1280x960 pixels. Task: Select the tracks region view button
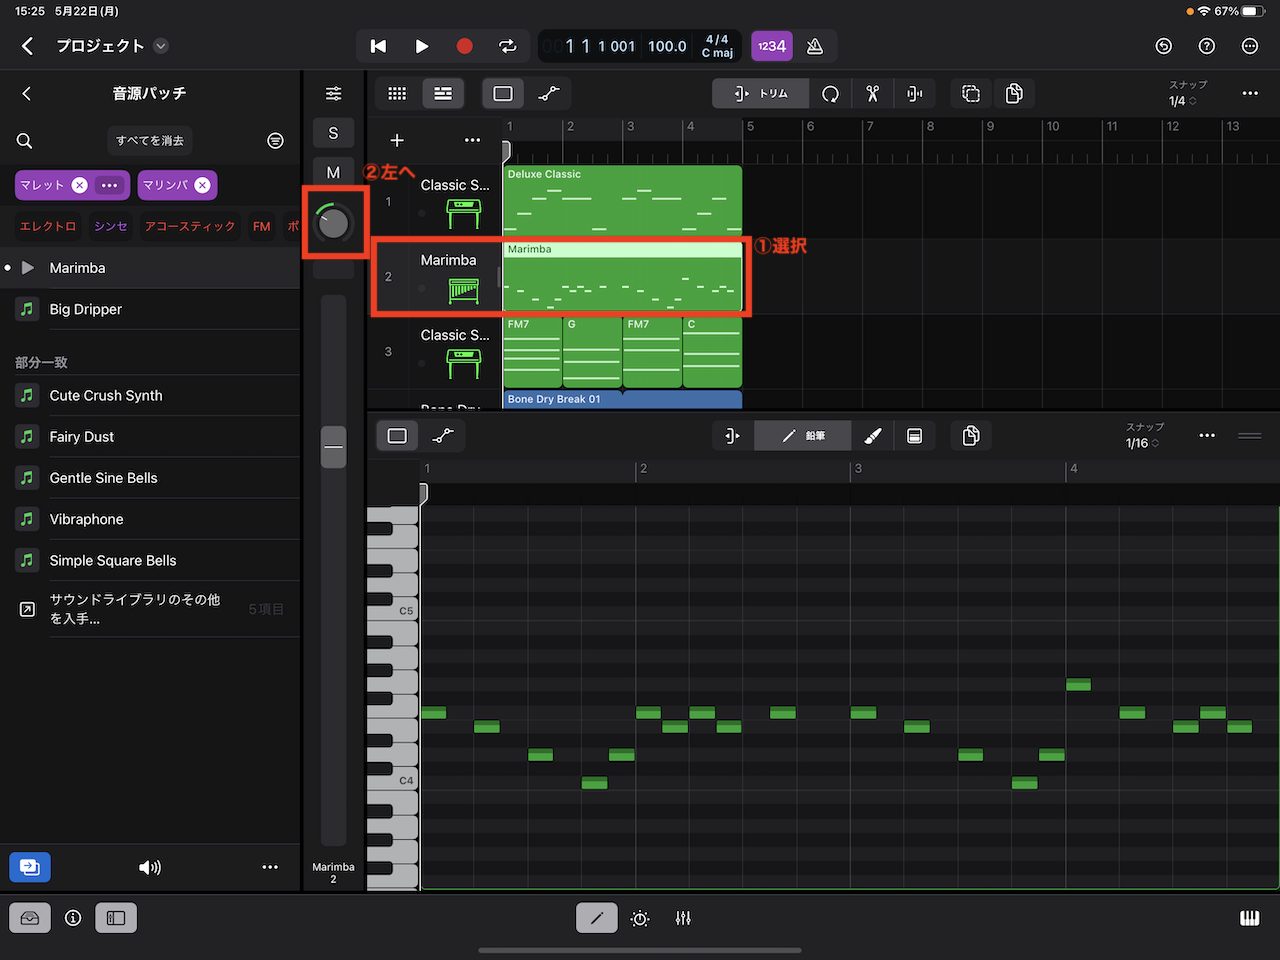tap(503, 93)
